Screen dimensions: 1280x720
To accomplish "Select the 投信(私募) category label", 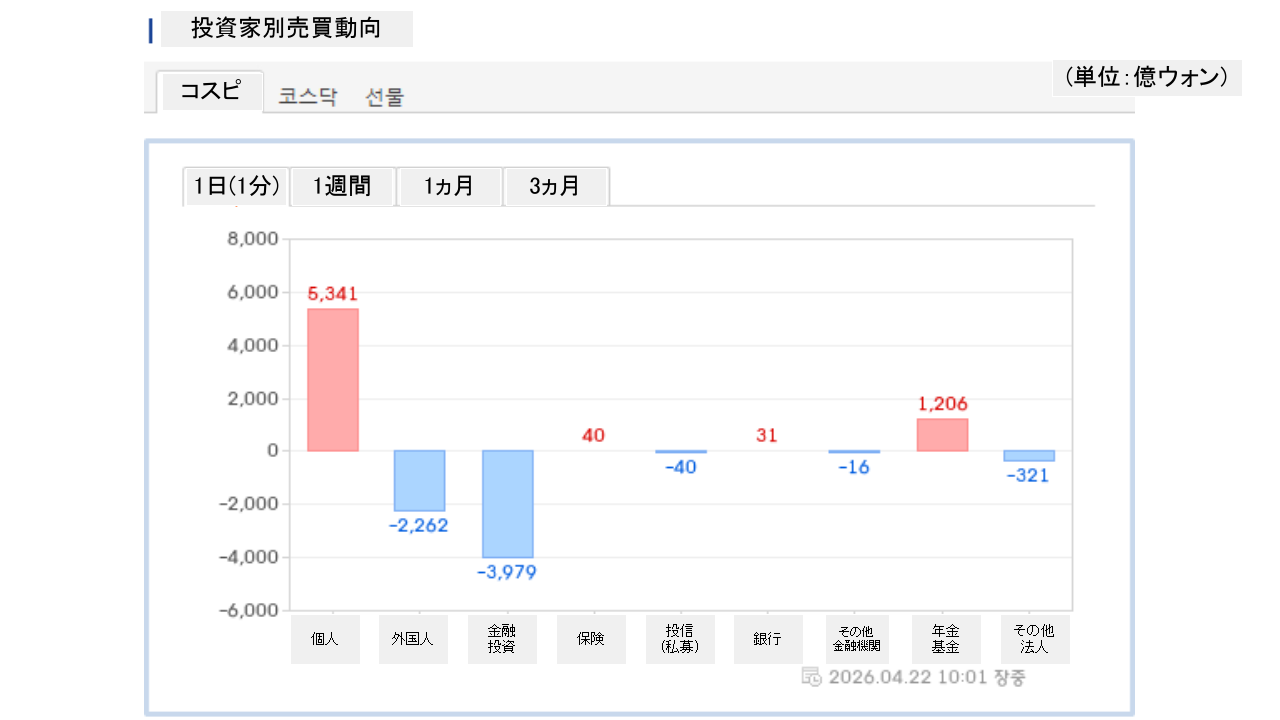I will click(679, 639).
